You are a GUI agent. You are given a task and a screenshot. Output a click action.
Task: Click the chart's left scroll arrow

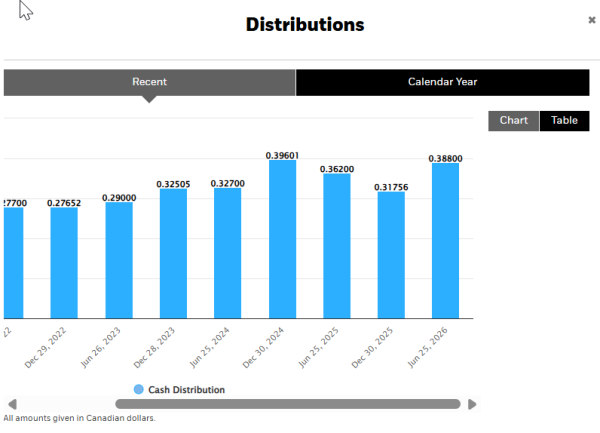12,404
